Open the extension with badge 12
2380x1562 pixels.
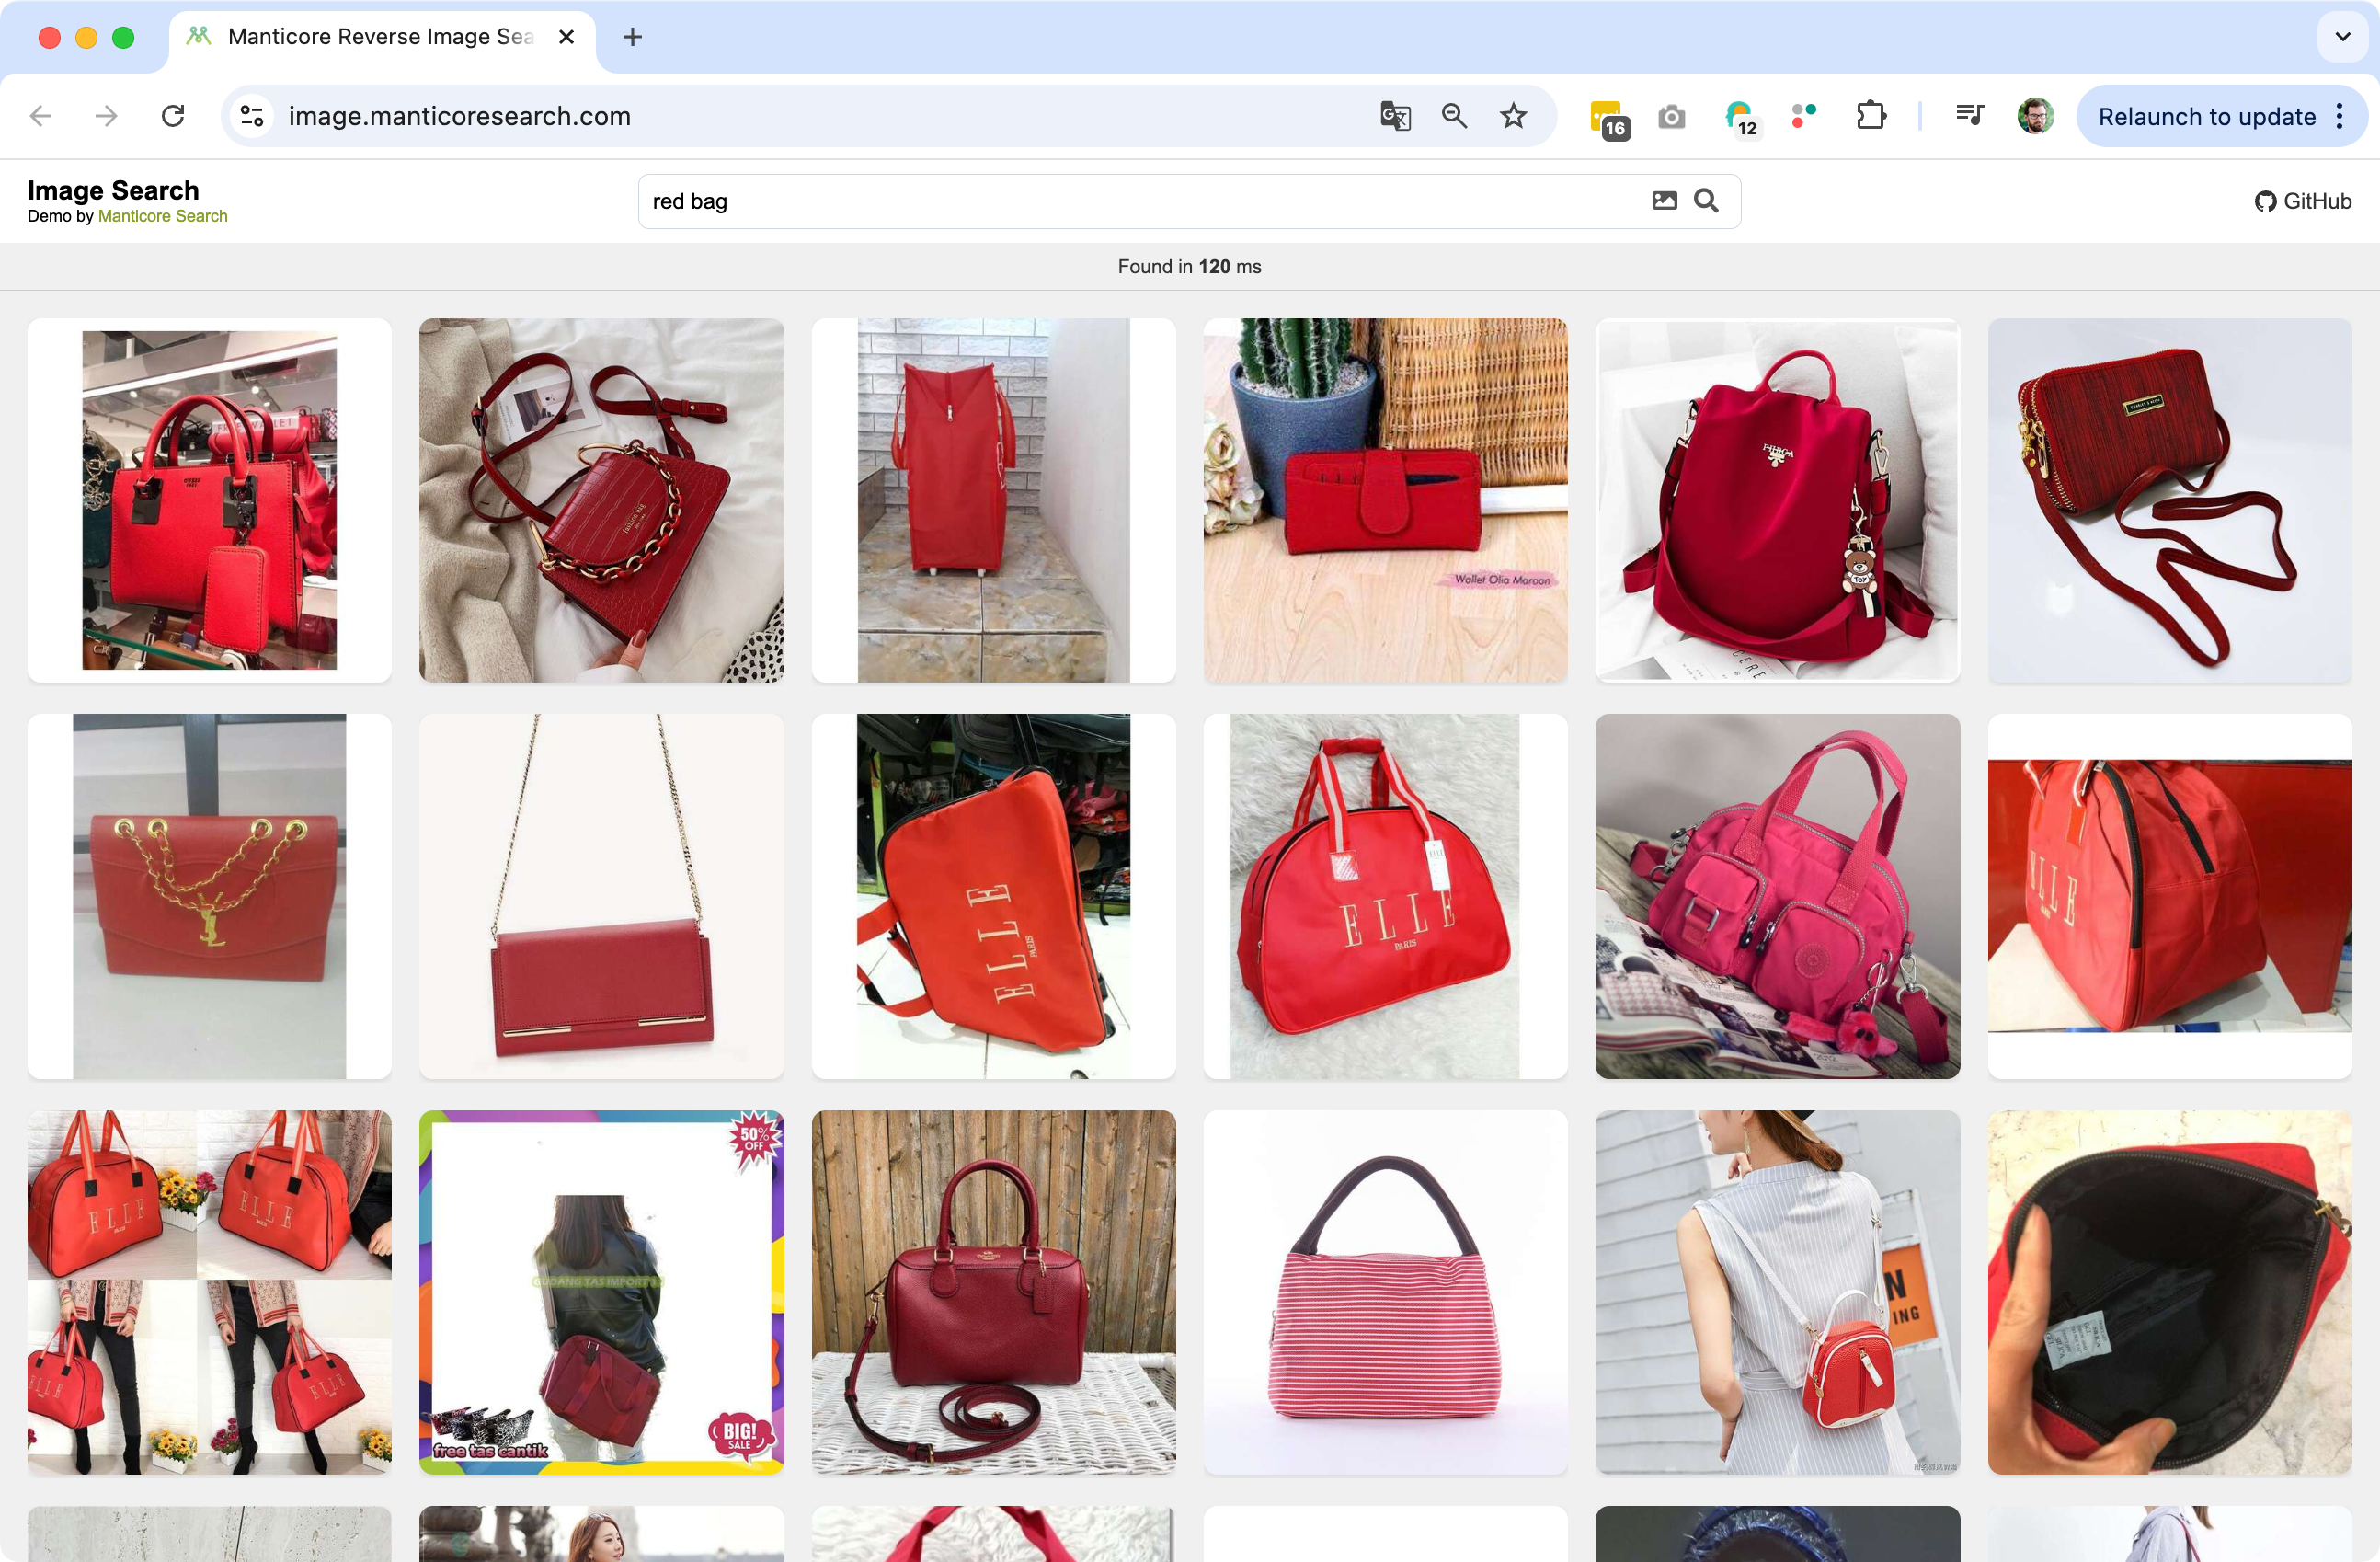[1741, 118]
